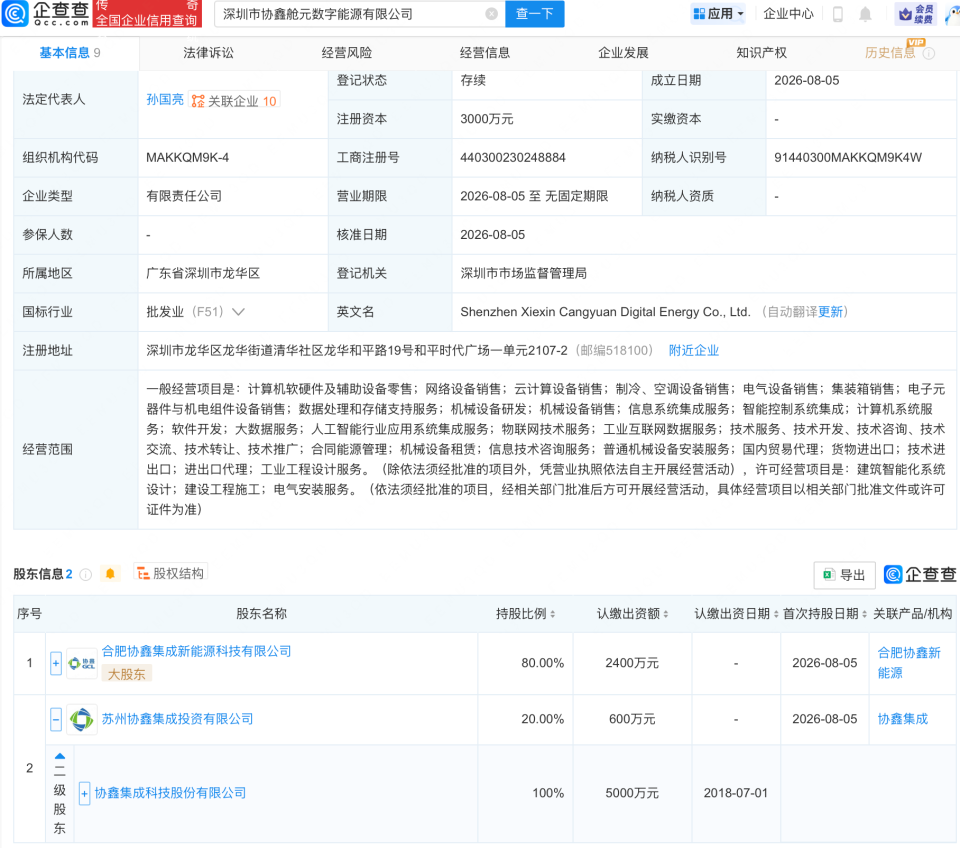
Task: Collapse the 二级股东 section with the up arrow
Action: (59, 756)
